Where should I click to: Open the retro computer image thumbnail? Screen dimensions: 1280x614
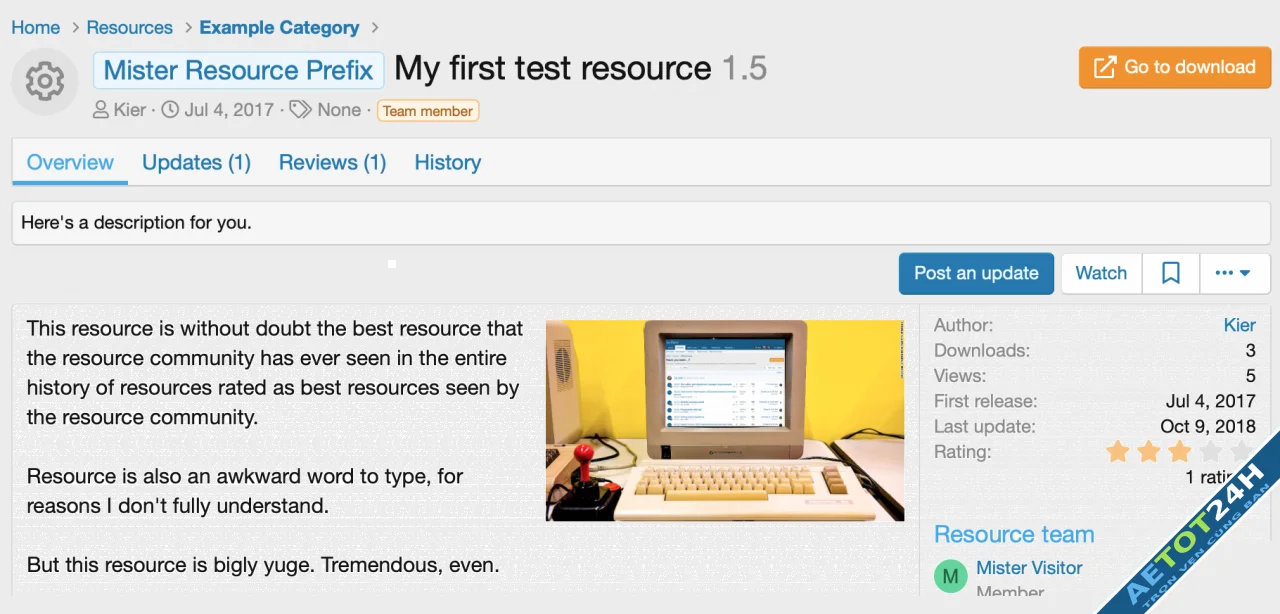(x=725, y=420)
